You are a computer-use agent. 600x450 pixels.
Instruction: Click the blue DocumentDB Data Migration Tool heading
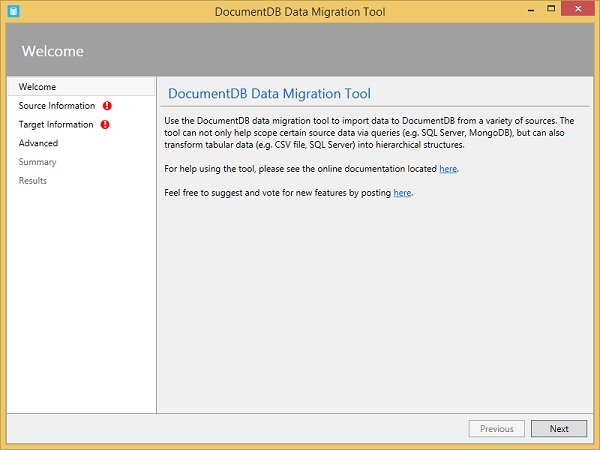pyautogui.click(x=269, y=94)
